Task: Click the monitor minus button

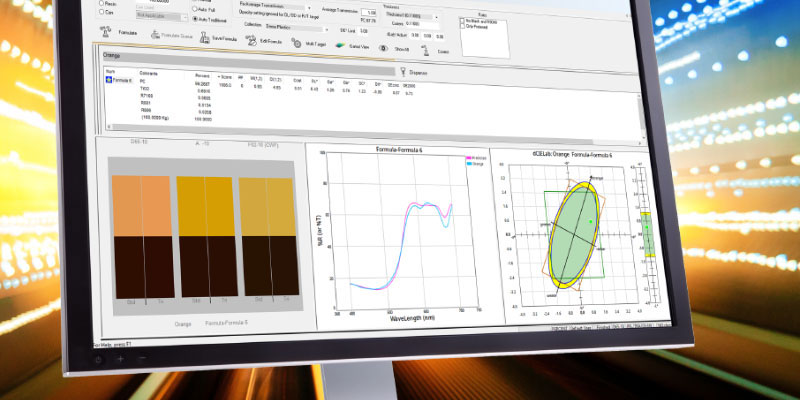Action: click(x=143, y=358)
